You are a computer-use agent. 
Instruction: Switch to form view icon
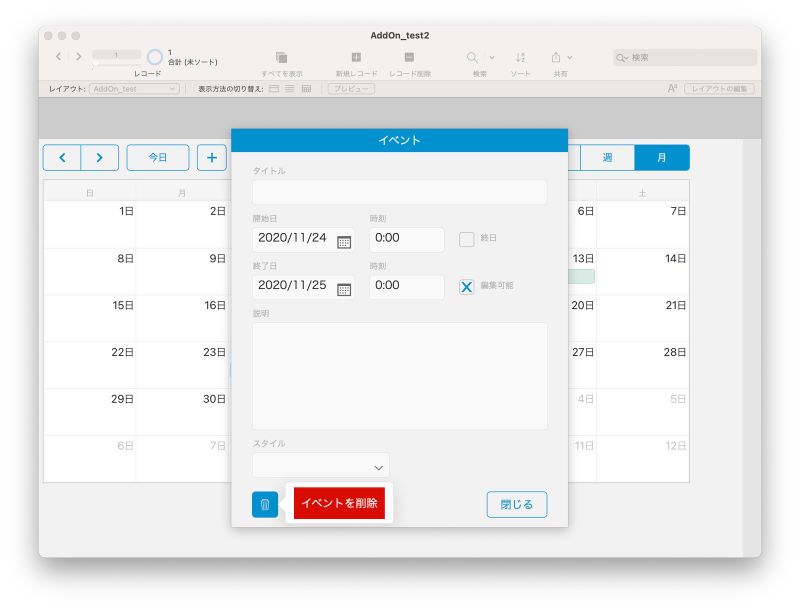(274, 89)
